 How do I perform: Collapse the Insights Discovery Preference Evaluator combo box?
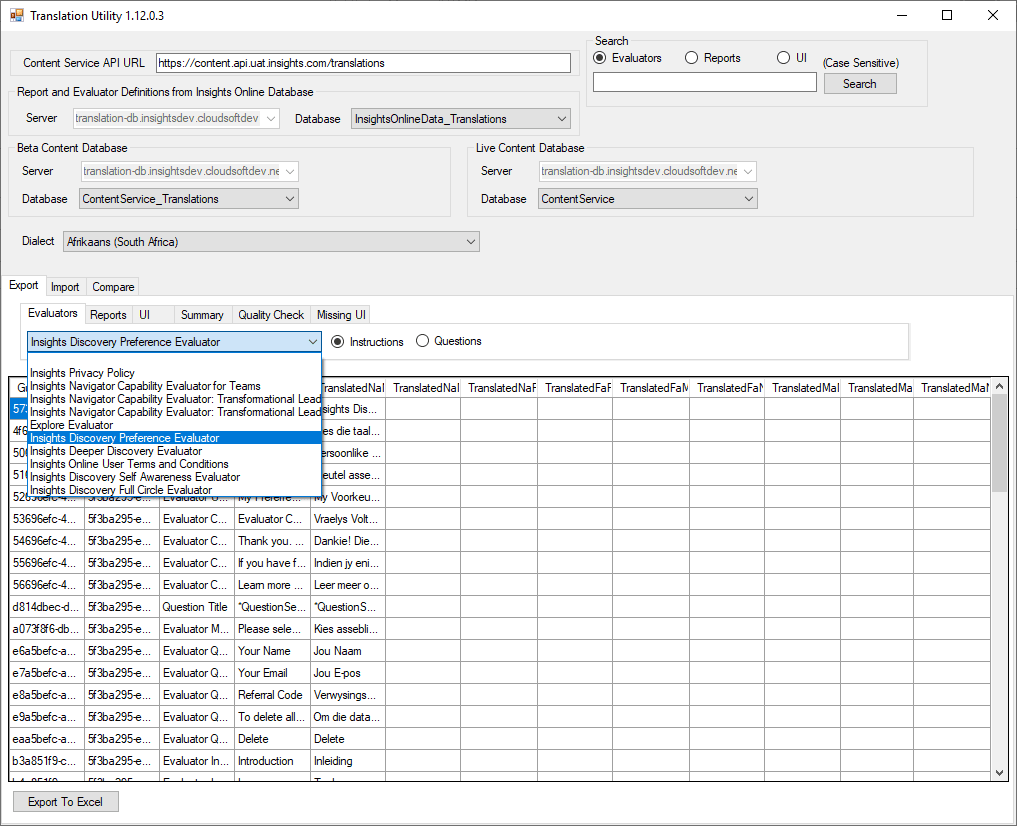click(x=313, y=342)
